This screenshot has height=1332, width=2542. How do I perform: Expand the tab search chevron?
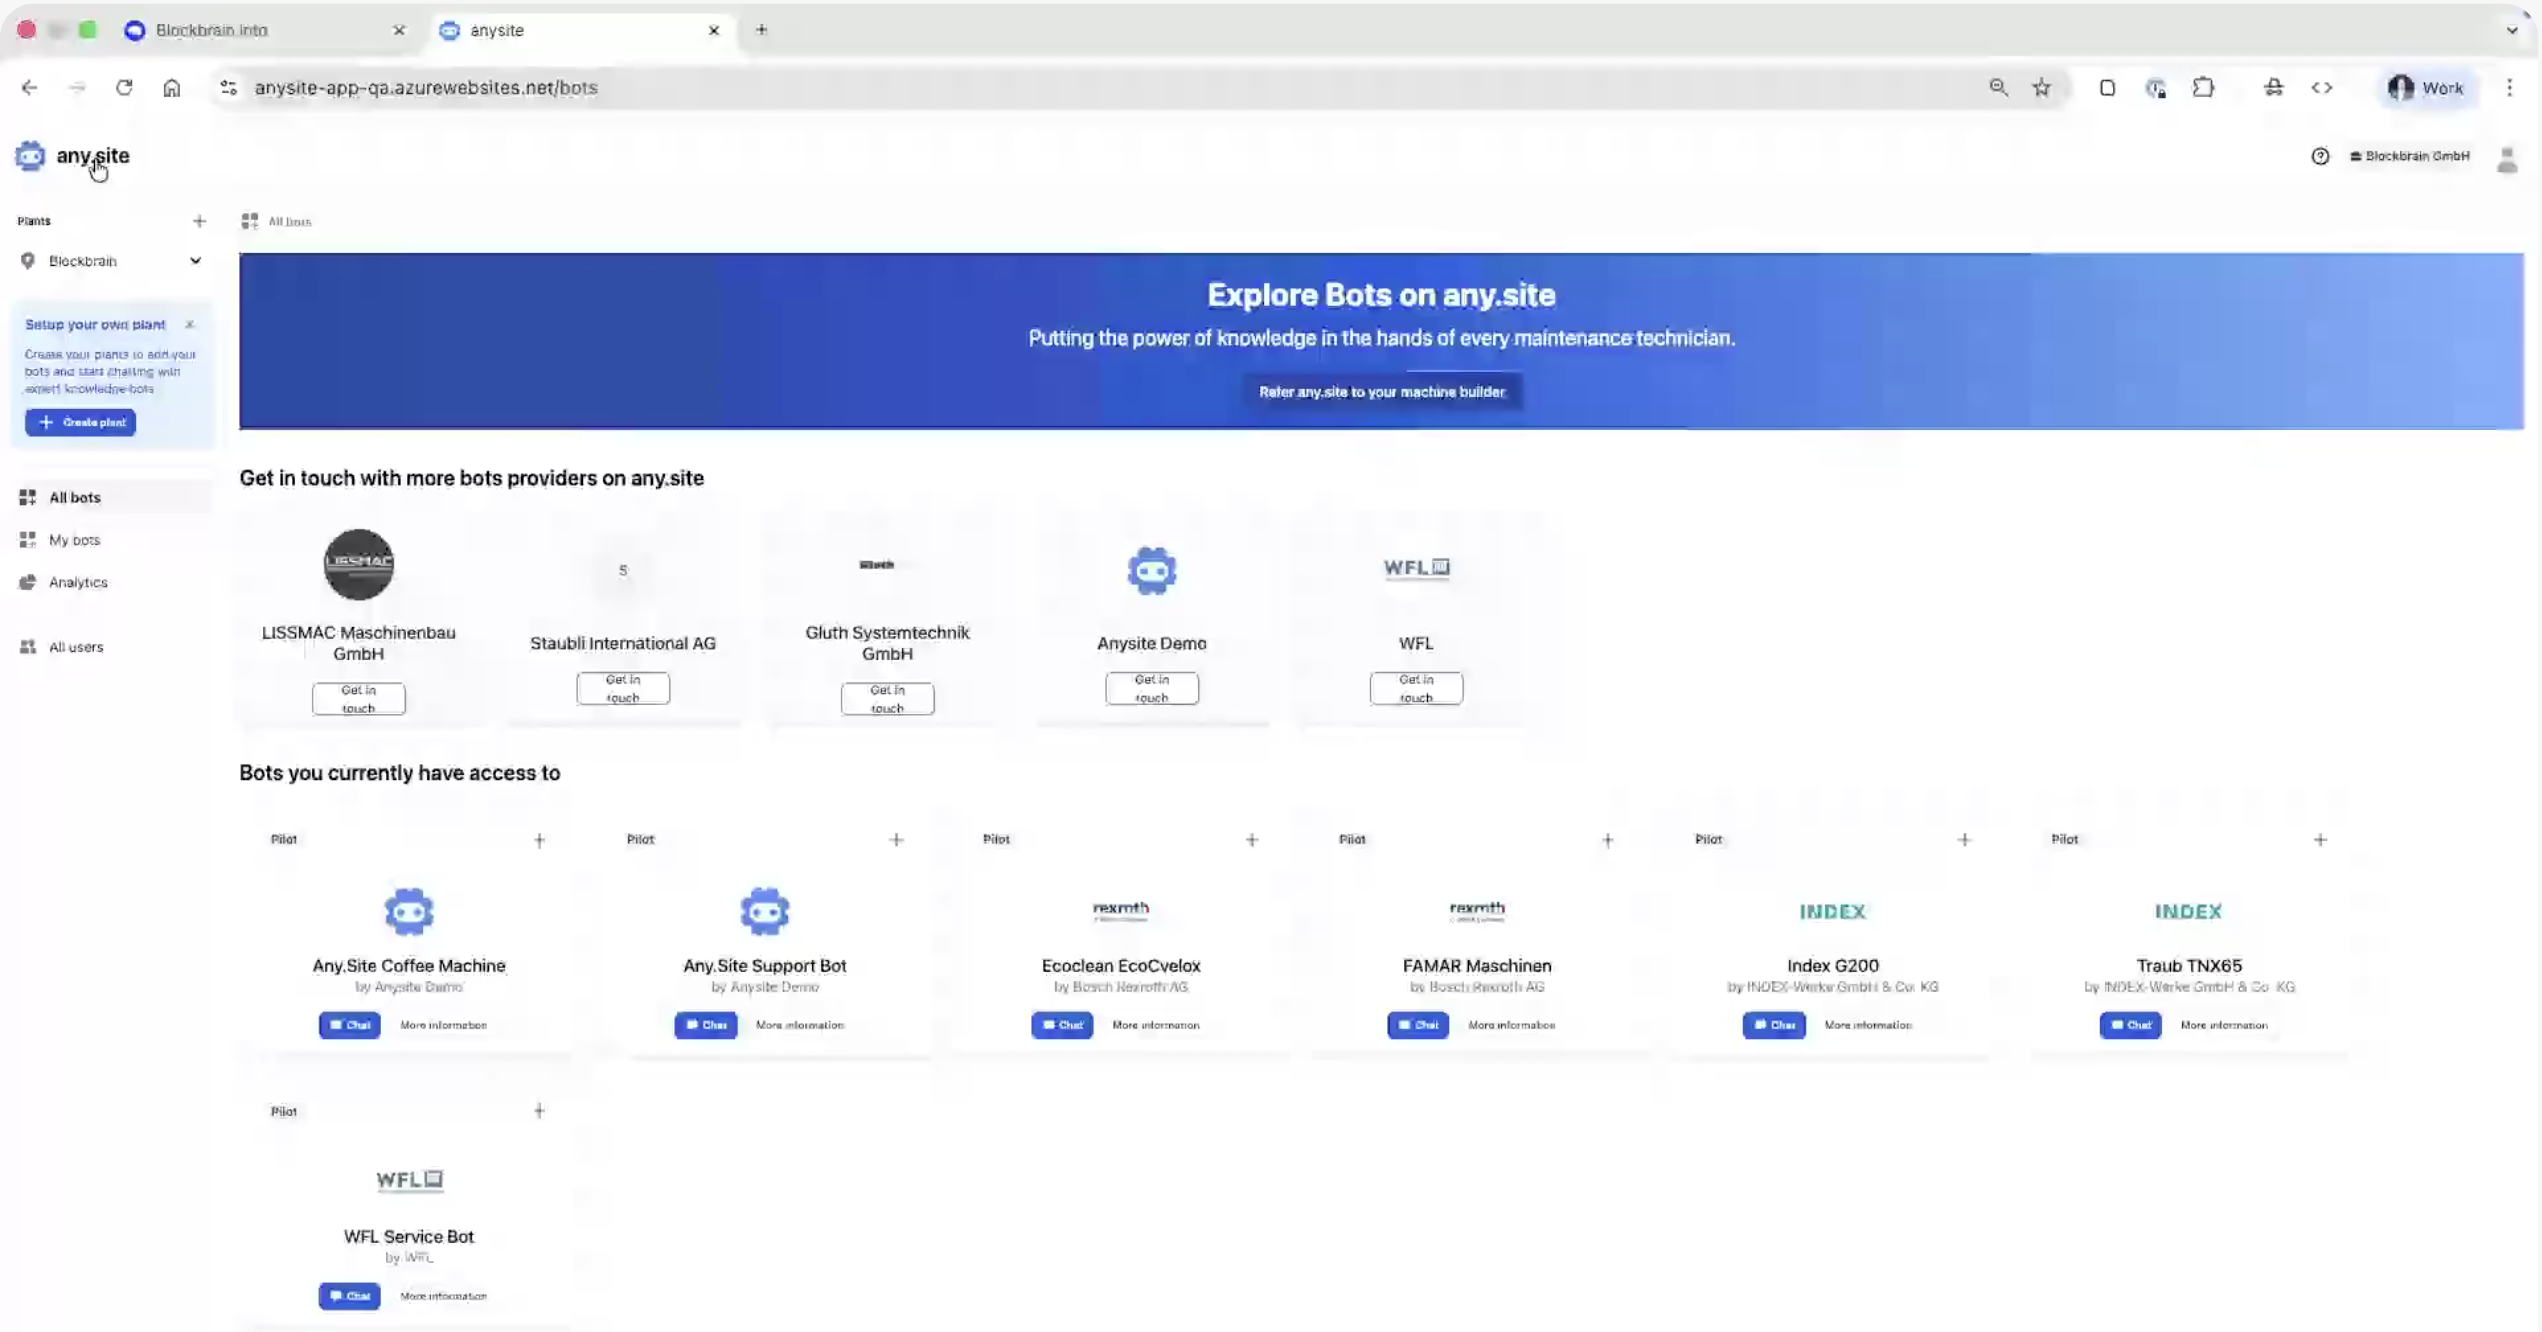[x=2511, y=30]
